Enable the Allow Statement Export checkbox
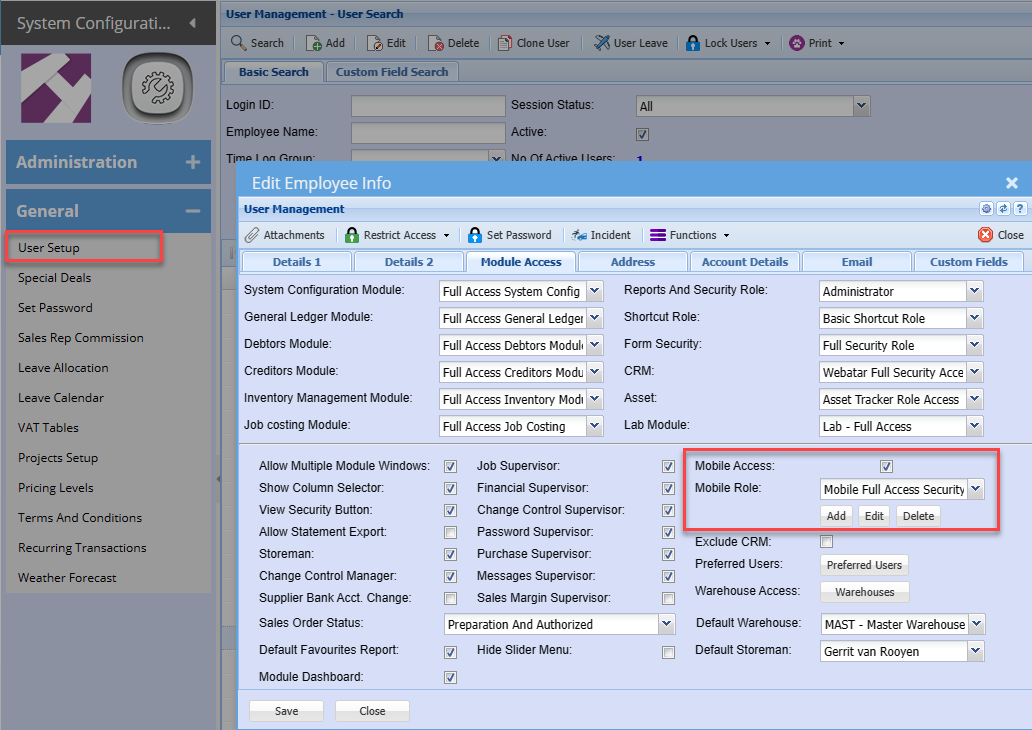 pyautogui.click(x=450, y=532)
